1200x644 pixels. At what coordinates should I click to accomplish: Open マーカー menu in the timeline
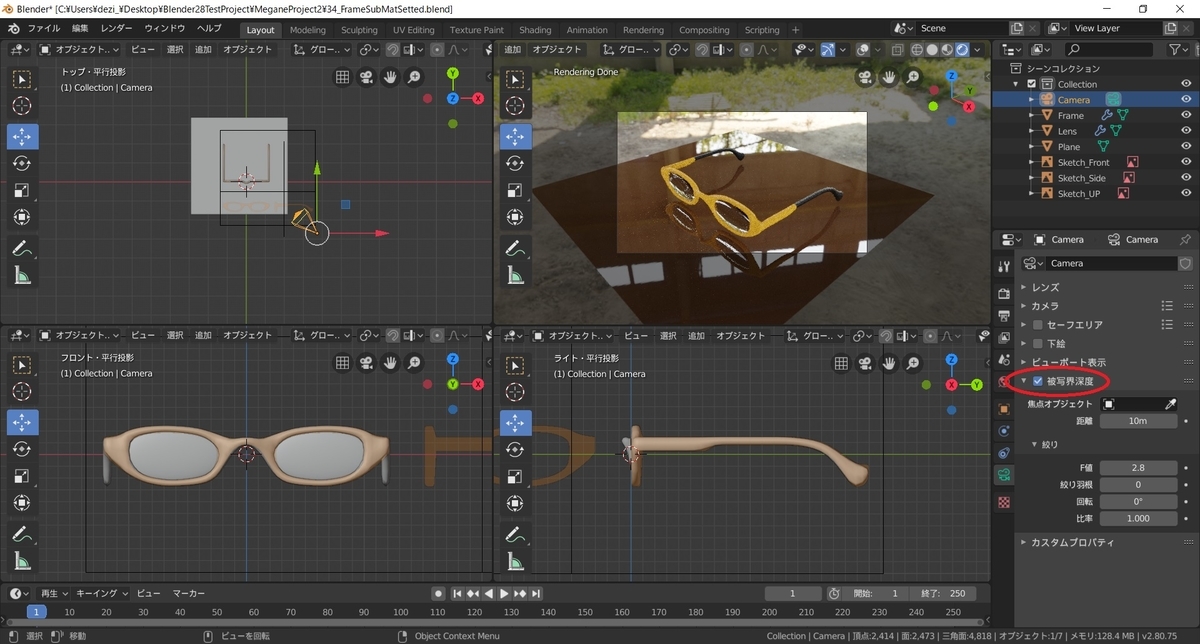pos(188,593)
